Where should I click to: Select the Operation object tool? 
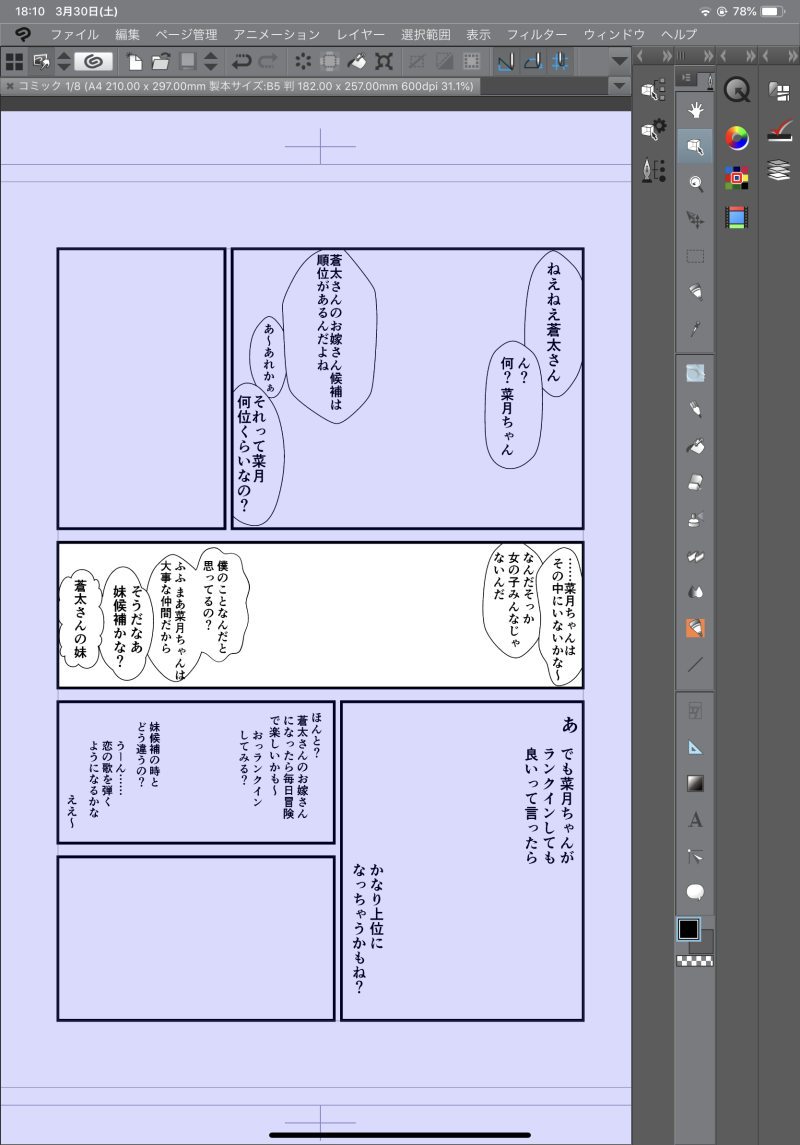[x=696, y=147]
